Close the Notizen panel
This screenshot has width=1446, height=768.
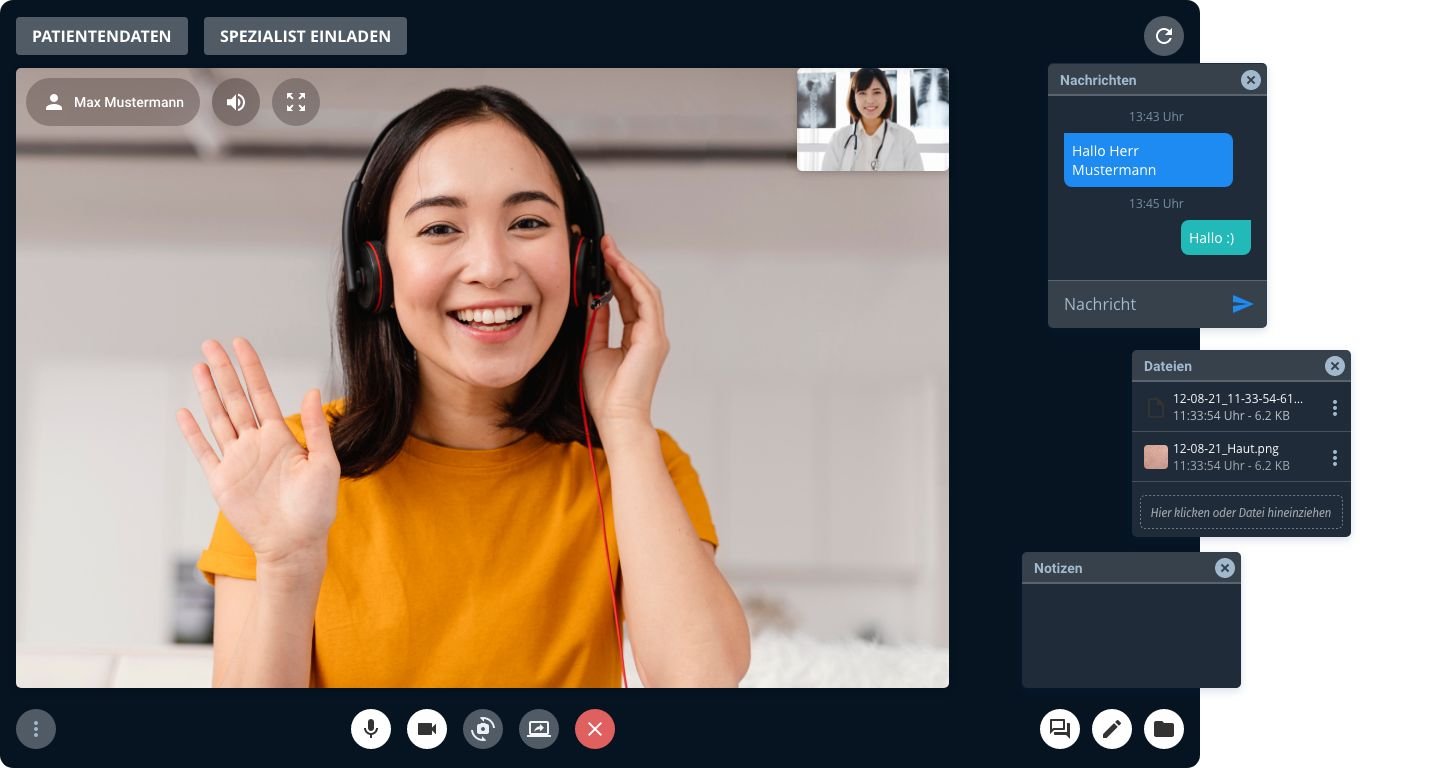[1225, 568]
